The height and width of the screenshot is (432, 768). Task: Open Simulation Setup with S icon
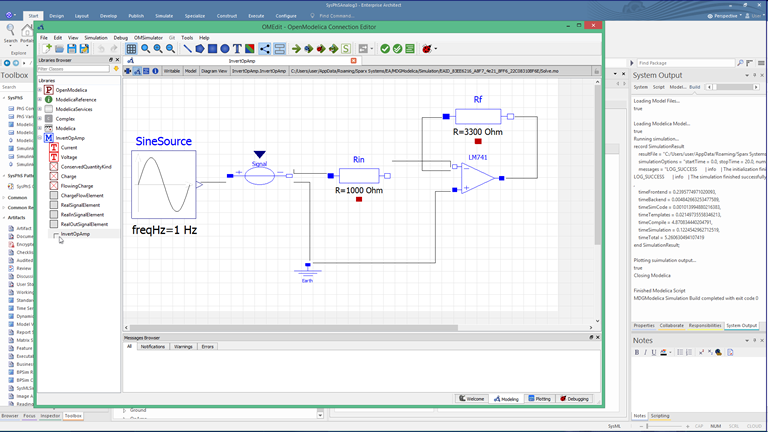coord(346,48)
